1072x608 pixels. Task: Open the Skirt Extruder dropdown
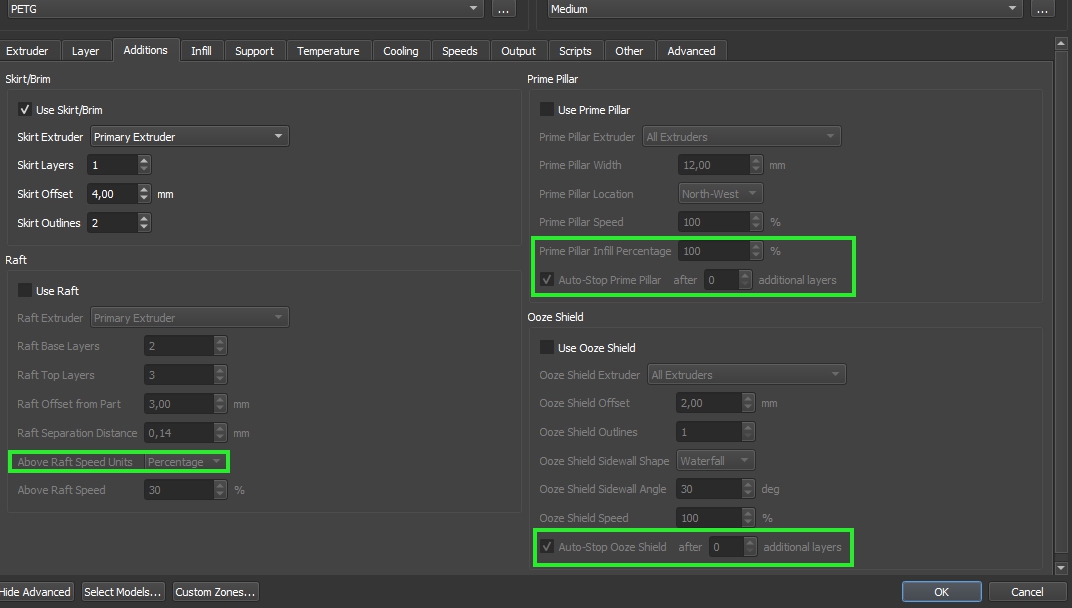pos(189,137)
